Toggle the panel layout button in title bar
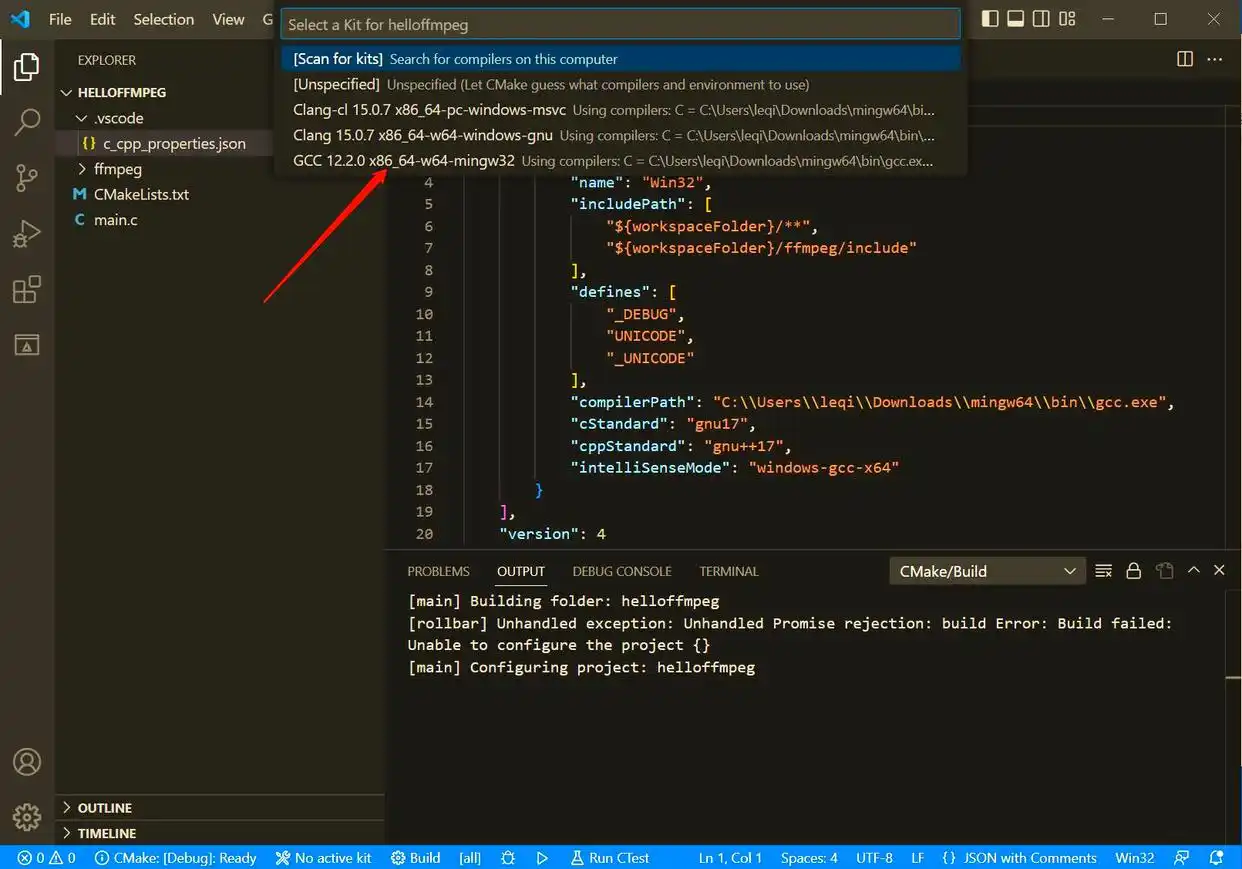This screenshot has height=869, width=1242. (1016, 19)
